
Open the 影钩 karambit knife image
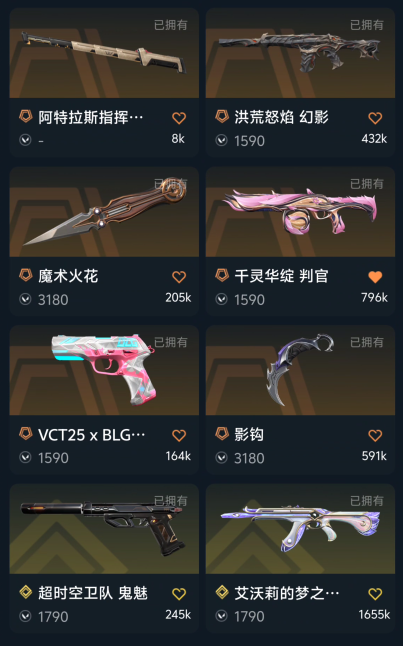(x=300, y=370)
